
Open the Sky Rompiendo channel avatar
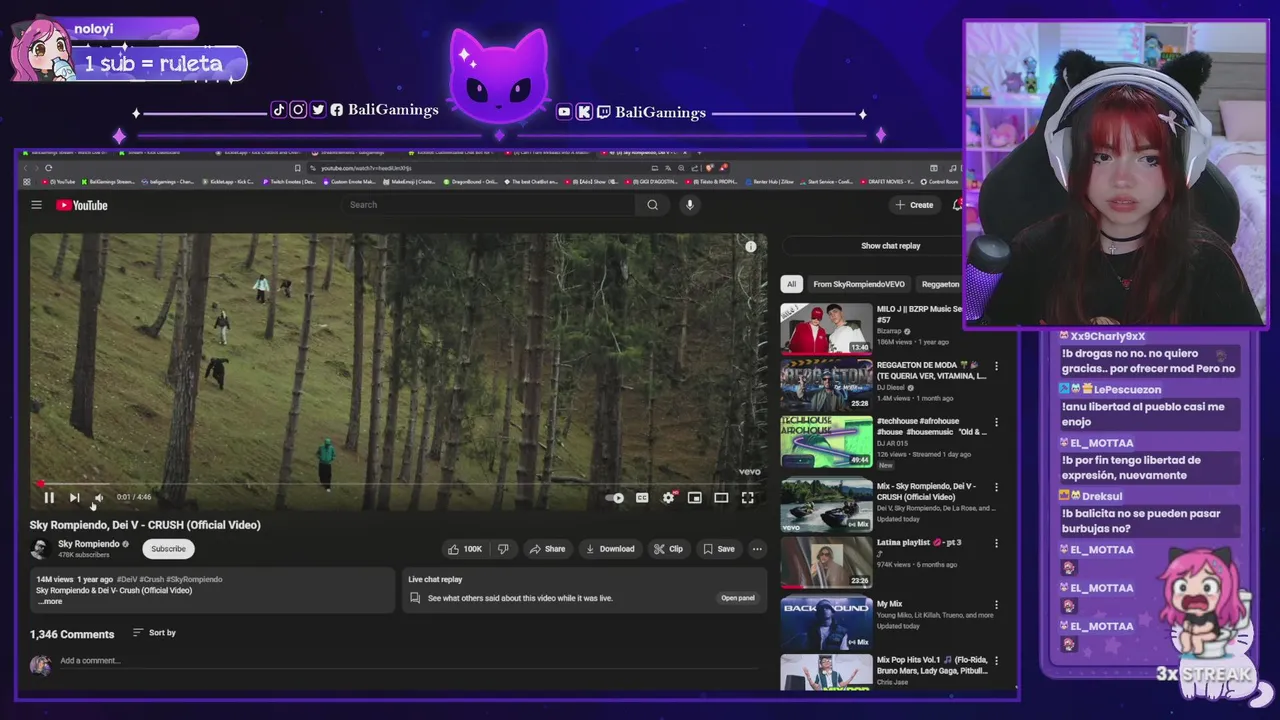40,549
